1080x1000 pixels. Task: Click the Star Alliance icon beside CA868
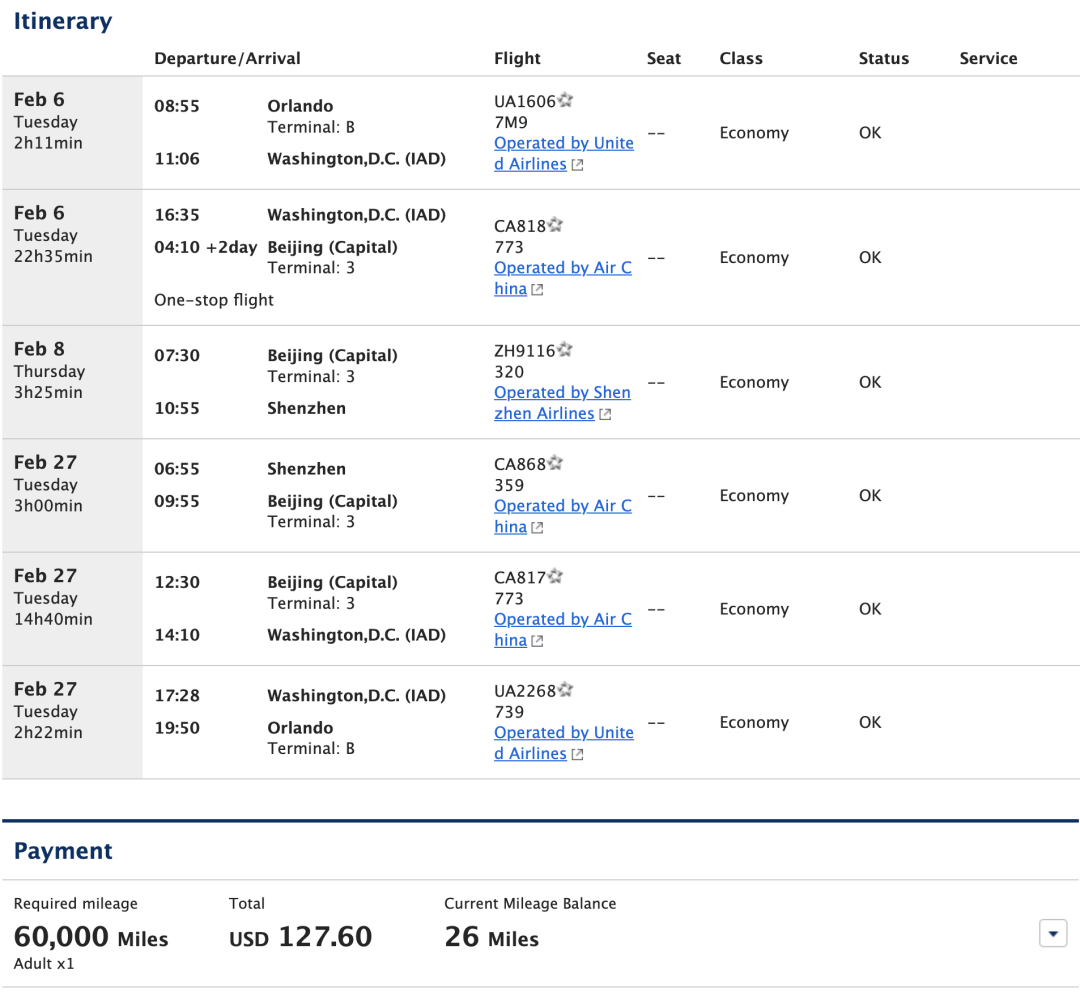pos(556,463)
